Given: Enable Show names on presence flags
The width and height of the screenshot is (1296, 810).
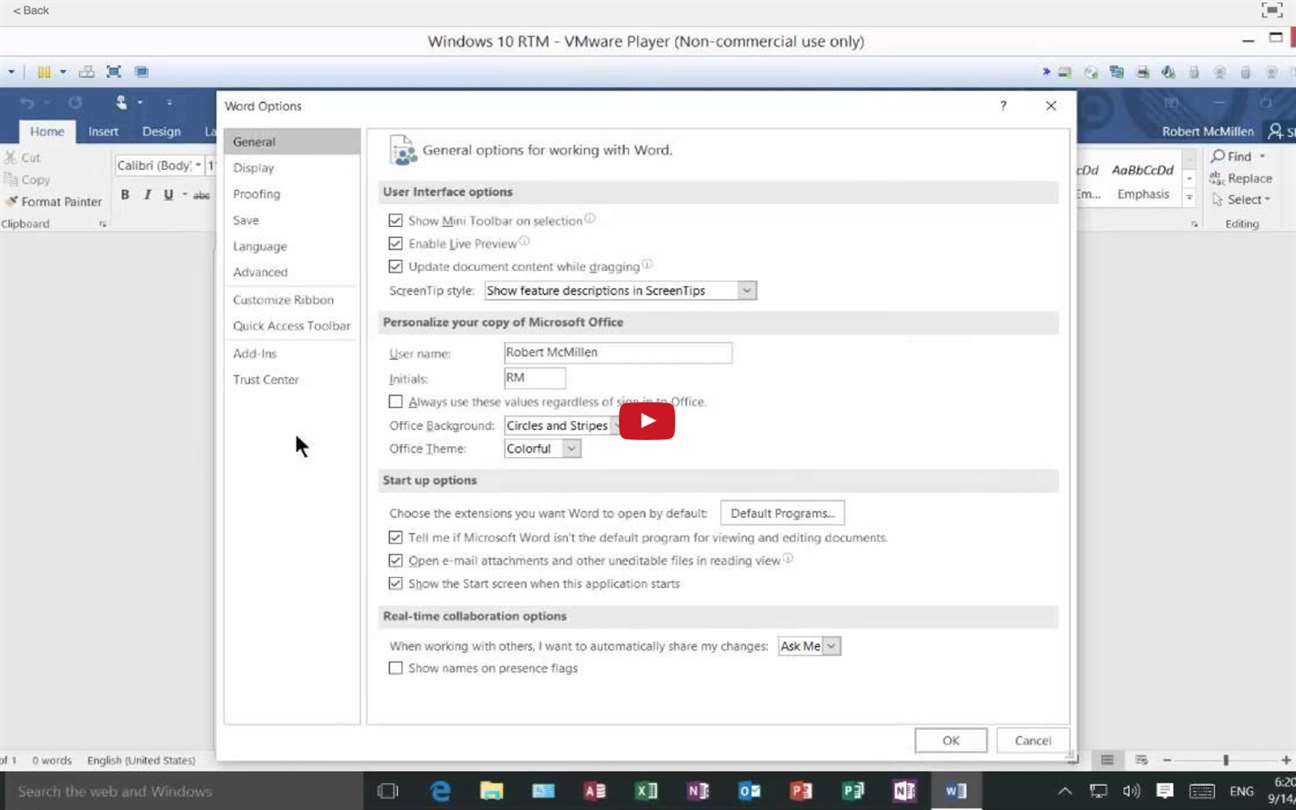Looking at the screenshot, I should 396,668.
